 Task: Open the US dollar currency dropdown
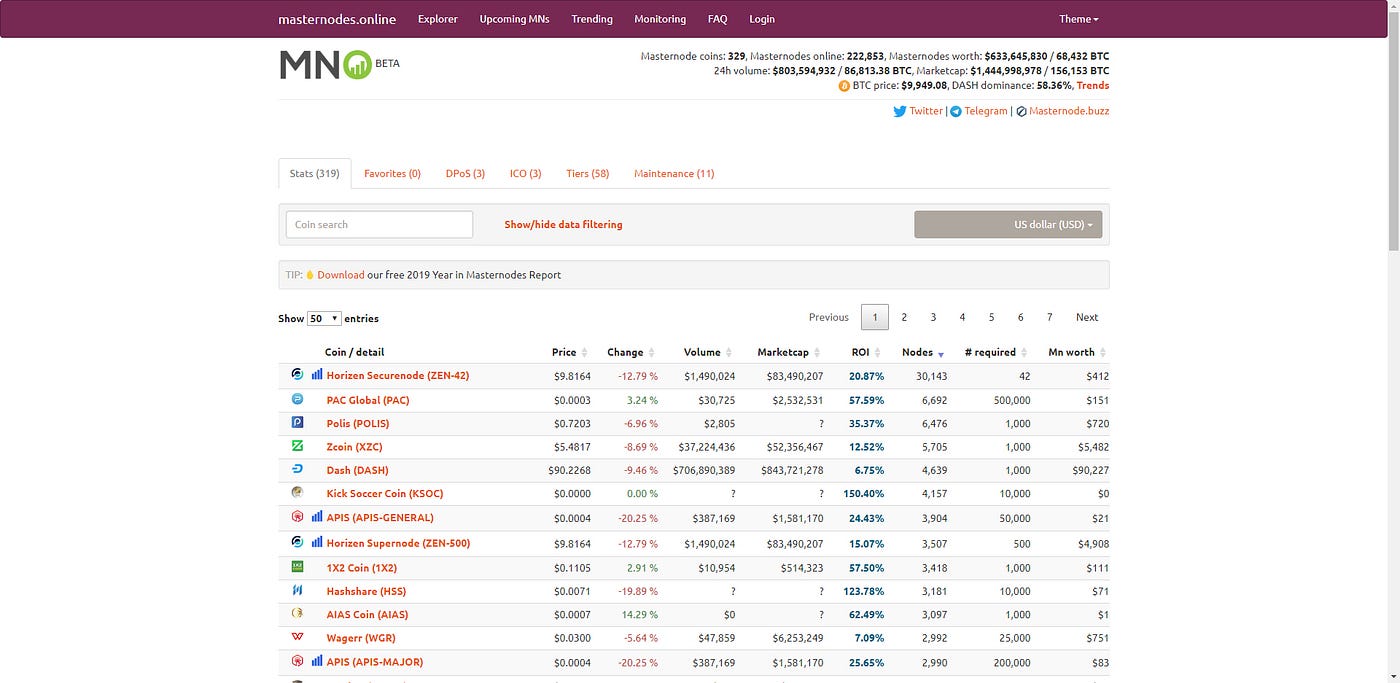[x=1008, y=224]
